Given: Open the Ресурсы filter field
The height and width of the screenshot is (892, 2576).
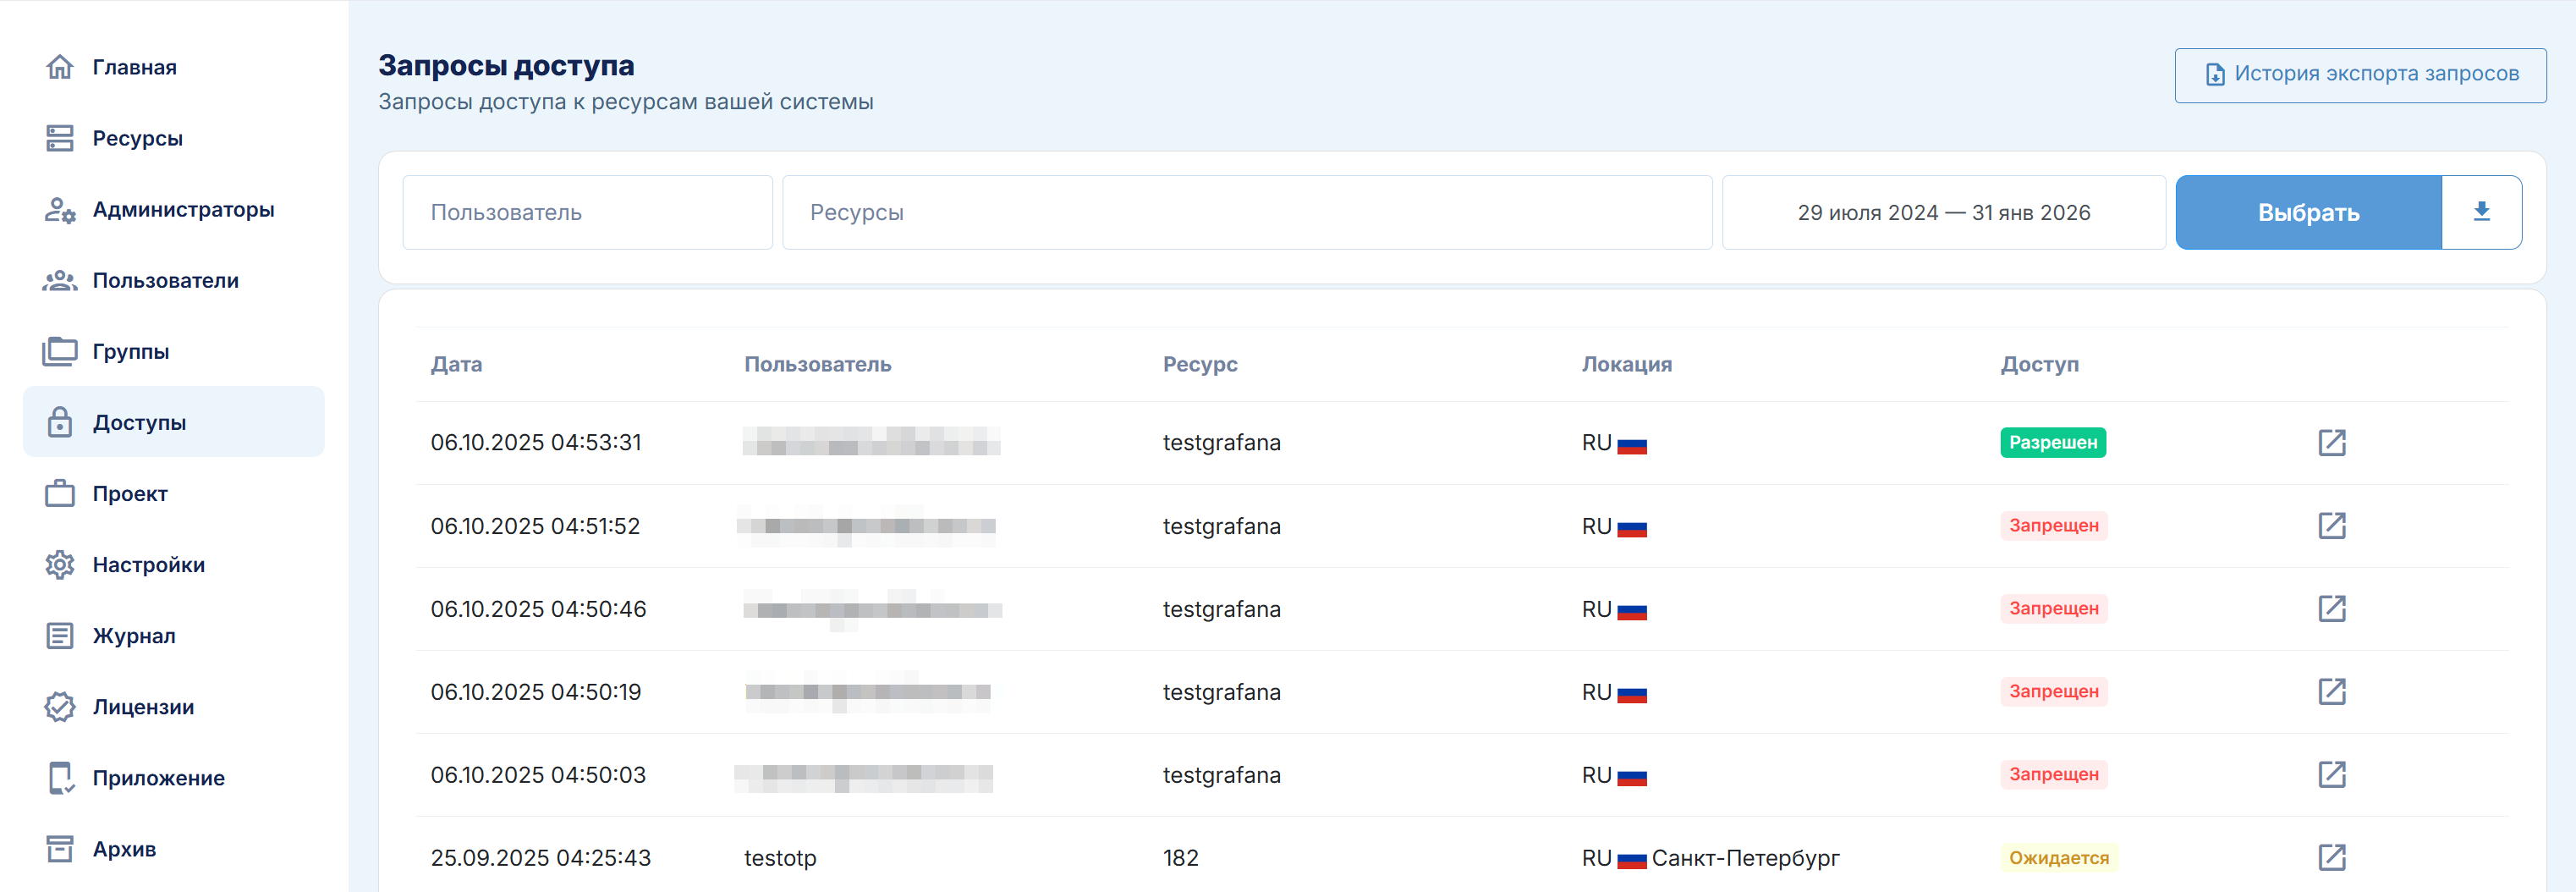Looking at the screenshot, I should (x=1246, y=213).
